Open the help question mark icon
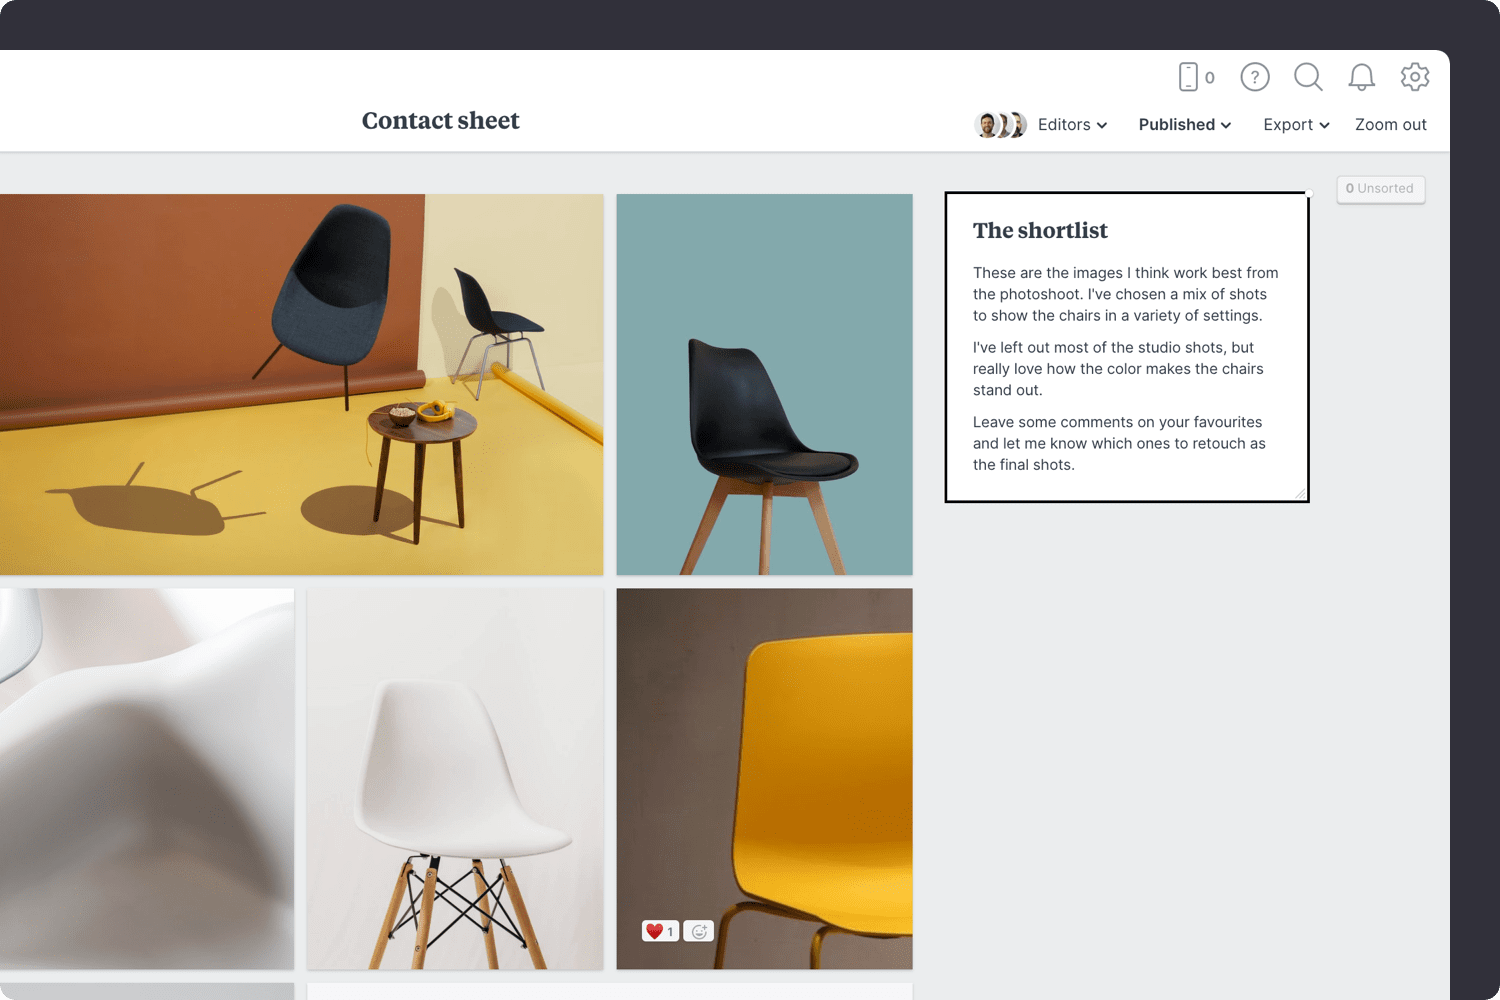1500x1000 pixels. click(1255, 77)
